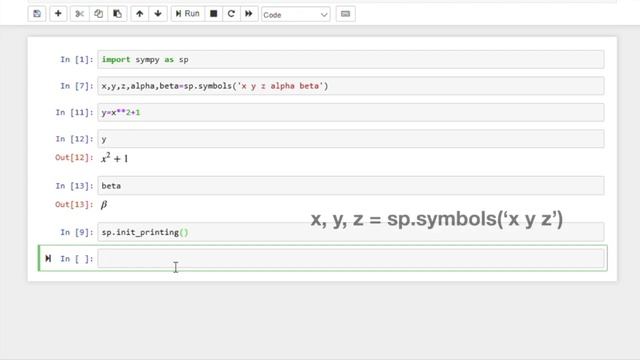Viewport: 640px width, 360px height.
Task: Move the selected cell up
Action: point(140,14)
